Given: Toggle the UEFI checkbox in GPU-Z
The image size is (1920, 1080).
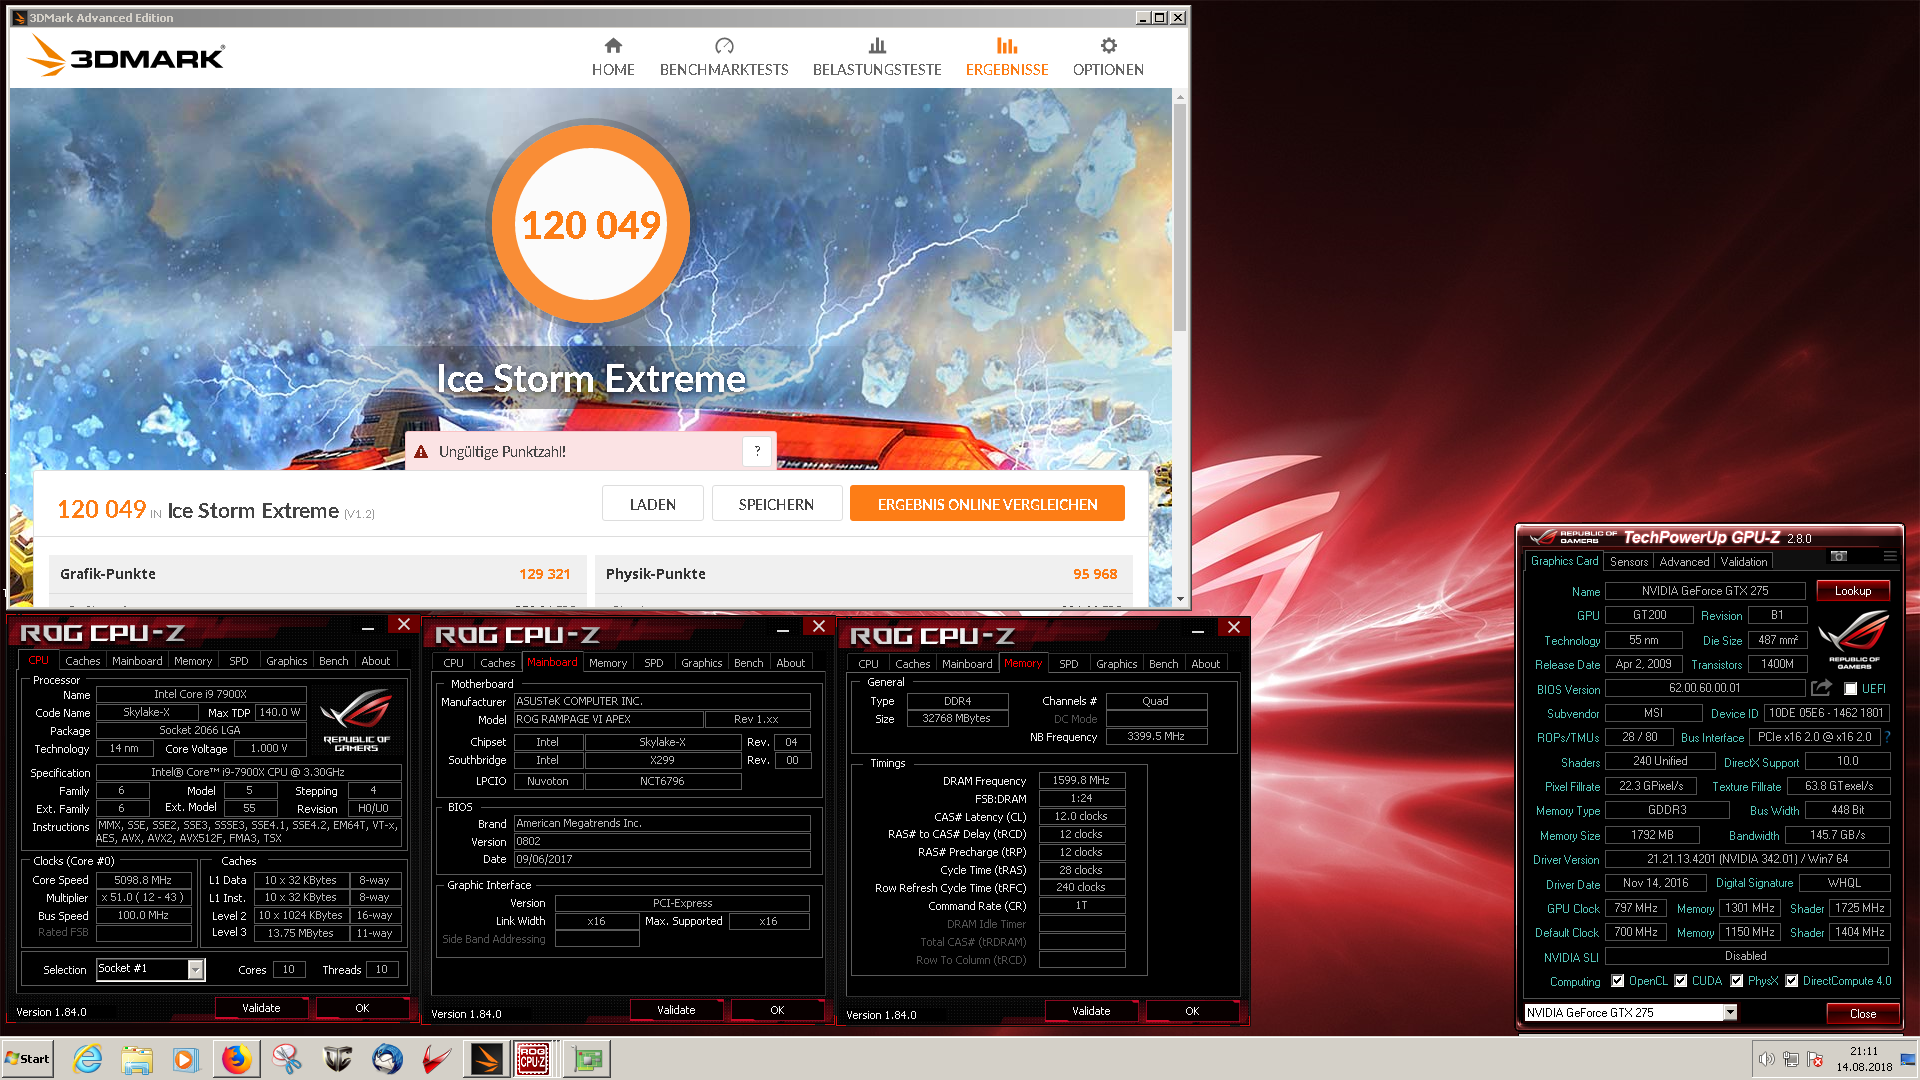Looking at the screenshot, I should click(1850, 689).
